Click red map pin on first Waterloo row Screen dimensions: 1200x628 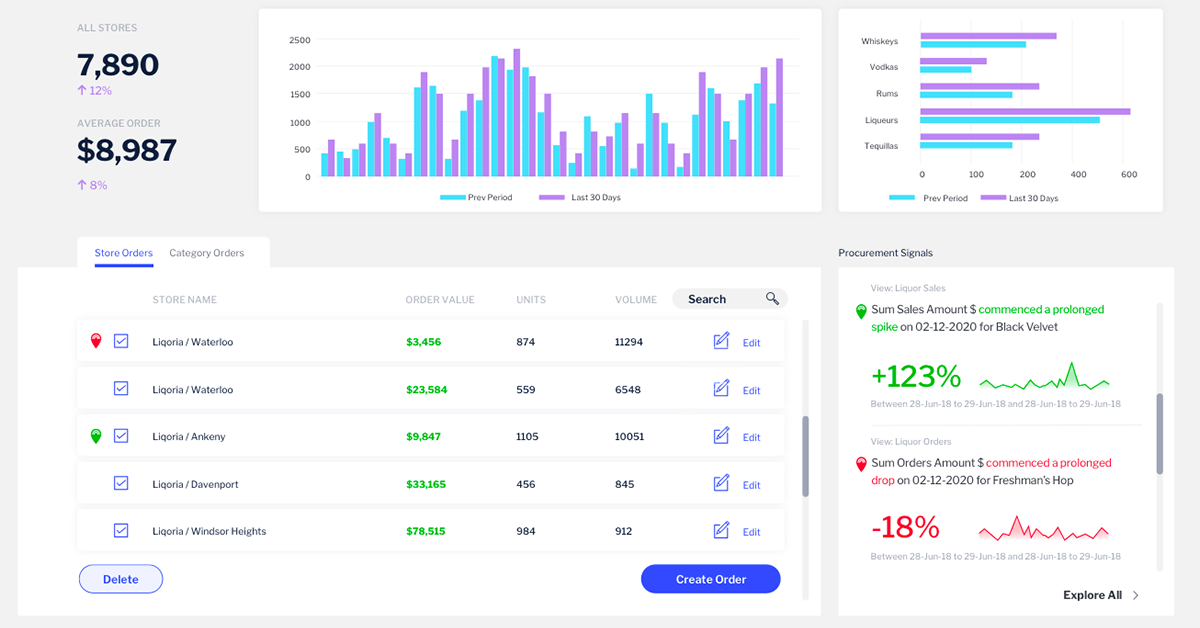(x=96, y=342)
